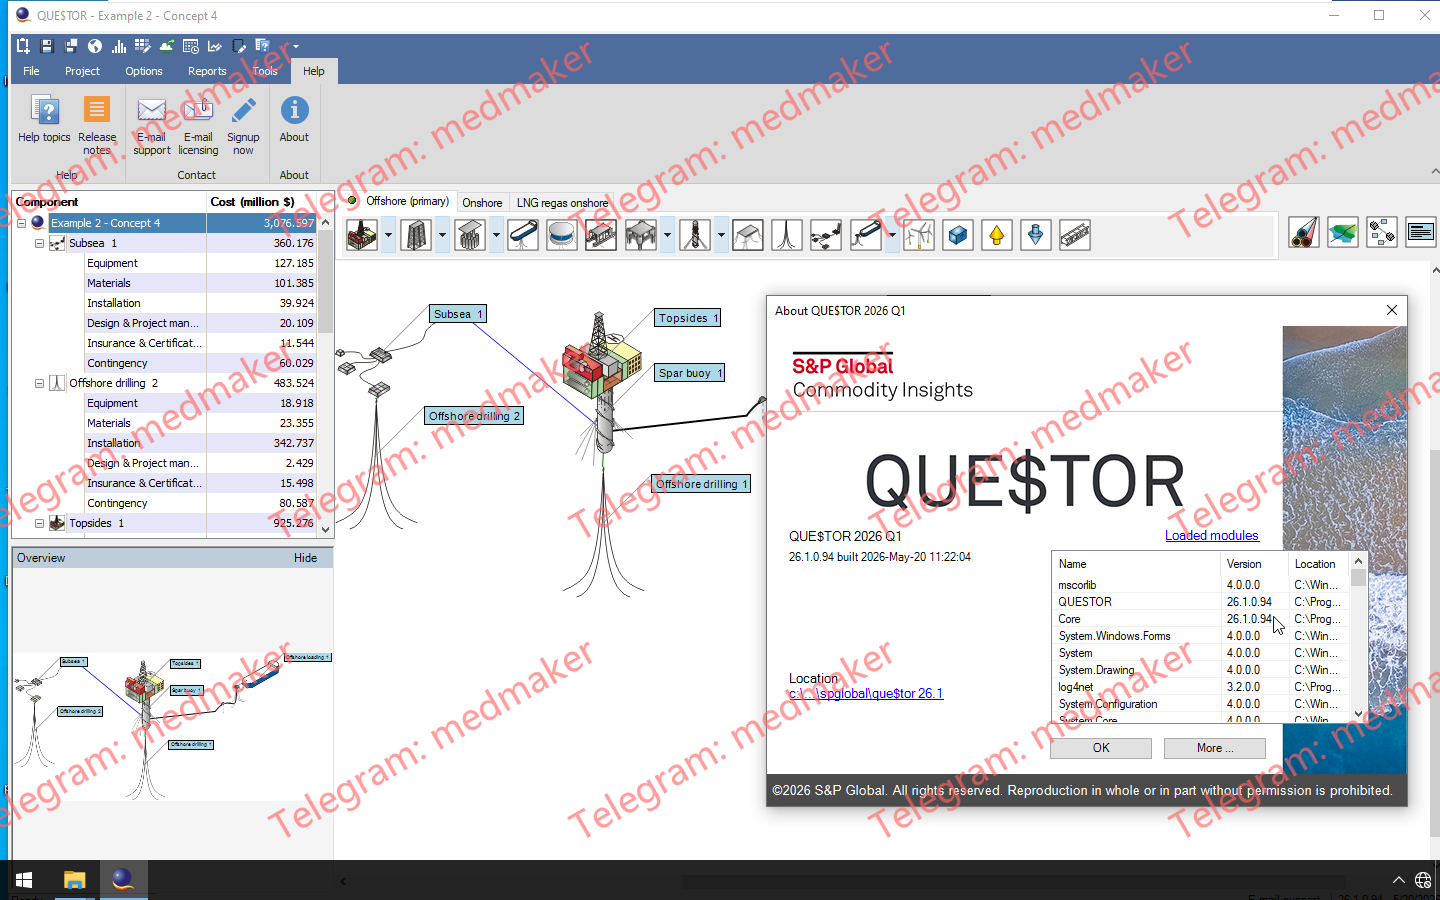Click the E-mail licensing icon
Image resolution: width=1440 pixels, height=900 pixels.
coord(198,110)
